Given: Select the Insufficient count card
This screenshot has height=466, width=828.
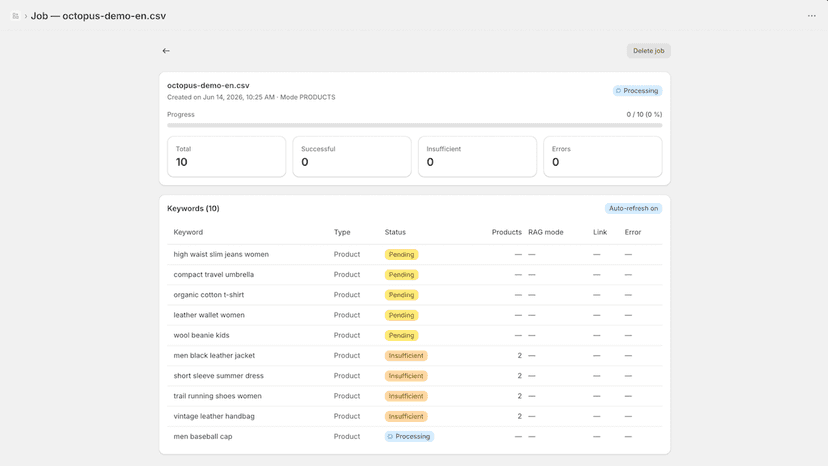Looking at the screenshot, I should click(x=477, y=156).
